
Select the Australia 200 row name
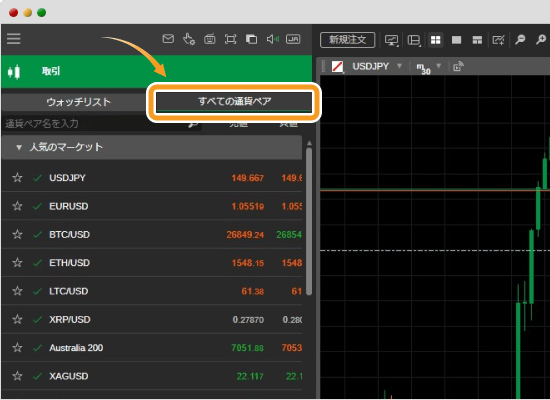click(76, 348)
